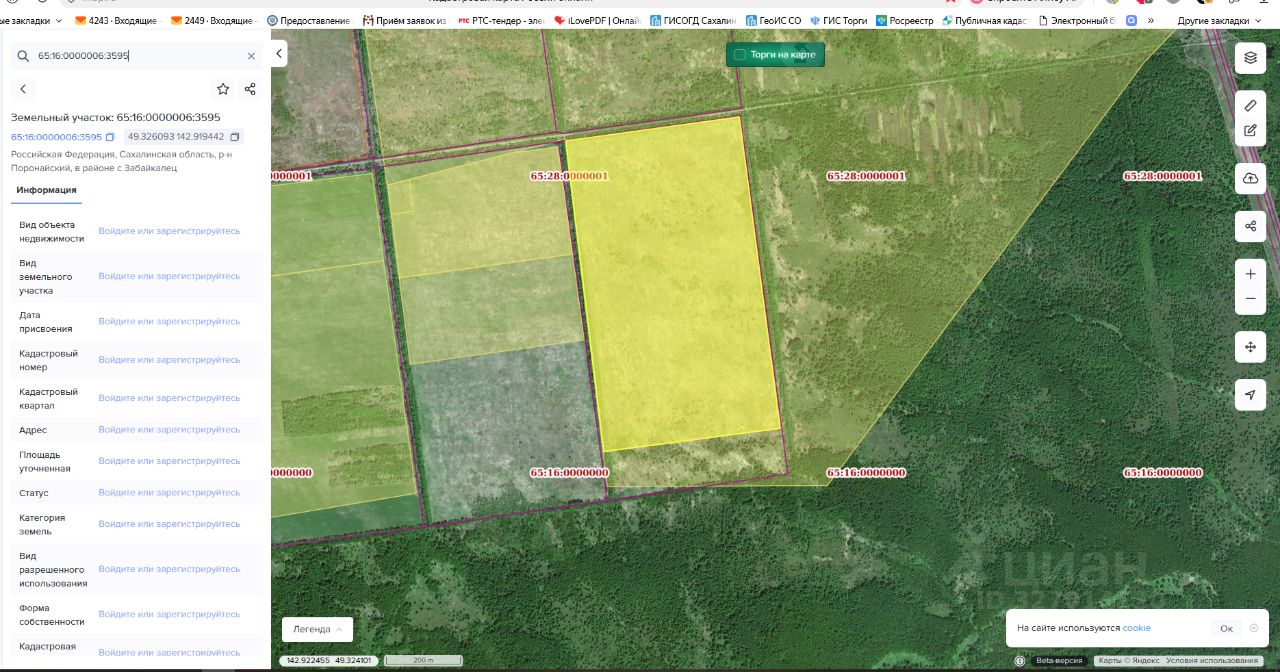The width and height of the screenshot is (1280, 672).
Task: Expand the Легенда panel
Action: pos(317,629)
